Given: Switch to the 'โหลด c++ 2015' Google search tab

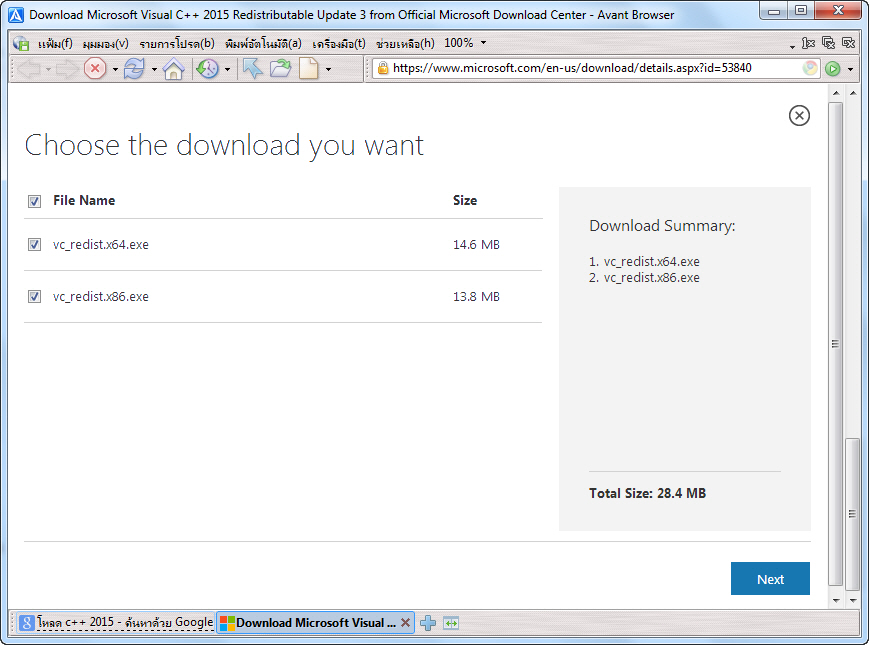Looking at the screenshot, I should pyautogui.click(x=116, y=623).
